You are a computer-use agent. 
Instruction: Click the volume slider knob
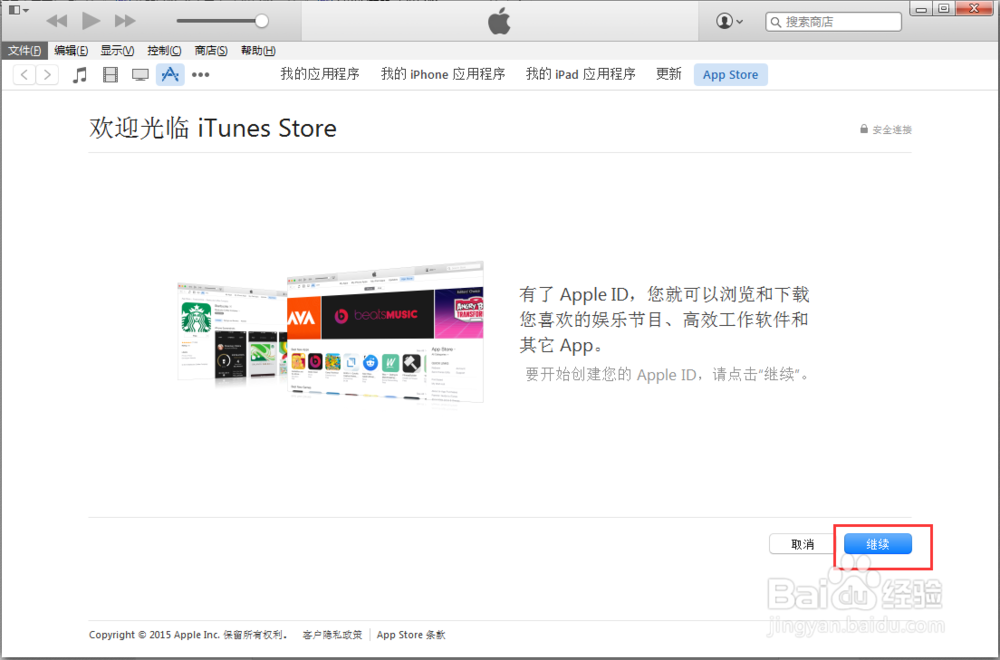pos(261,21)
